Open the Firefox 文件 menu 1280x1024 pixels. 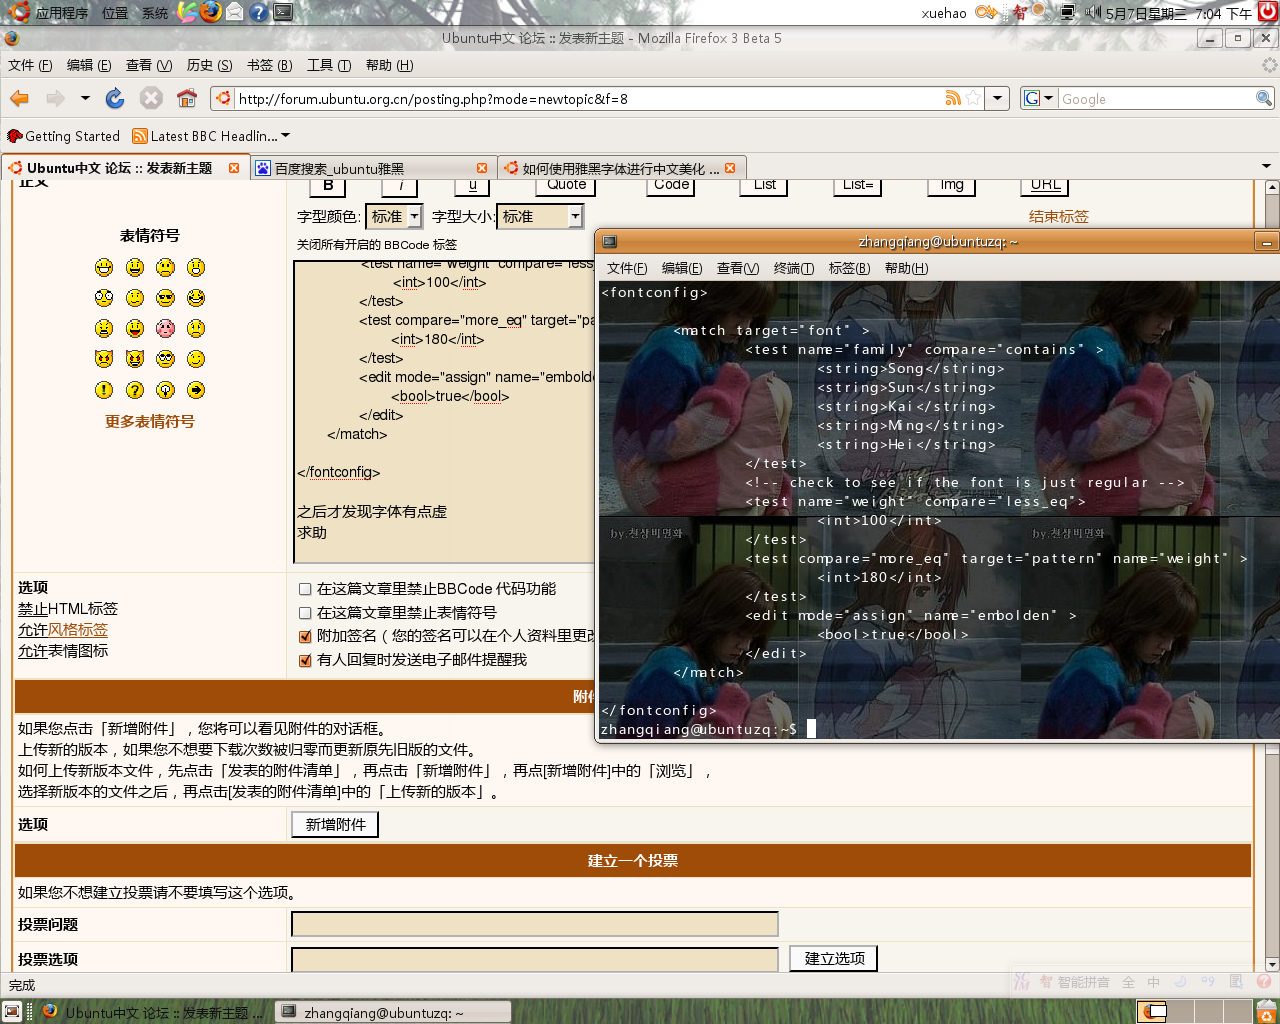point(30,65)
